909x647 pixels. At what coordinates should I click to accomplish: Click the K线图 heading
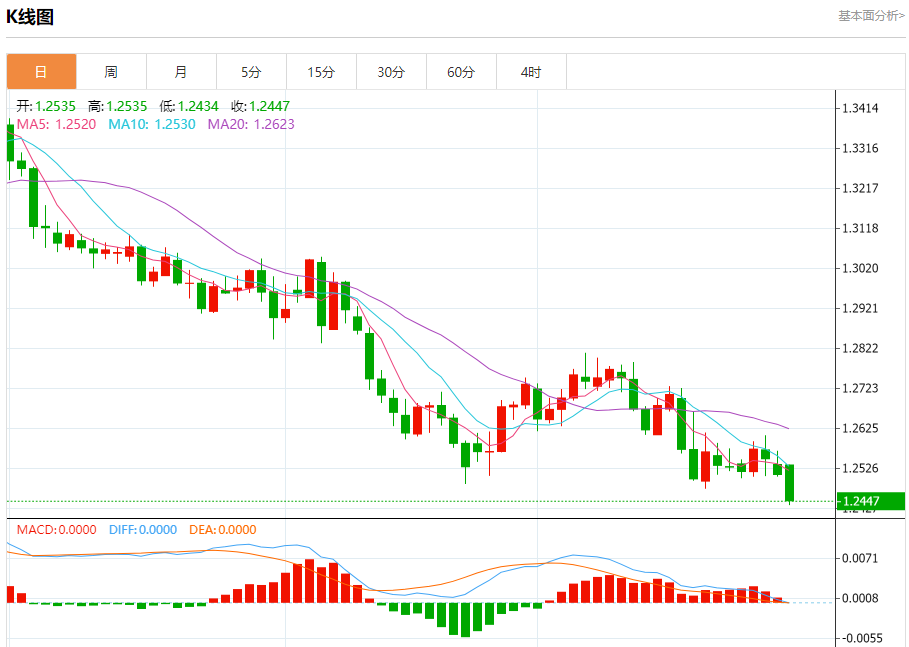[30, 17]
